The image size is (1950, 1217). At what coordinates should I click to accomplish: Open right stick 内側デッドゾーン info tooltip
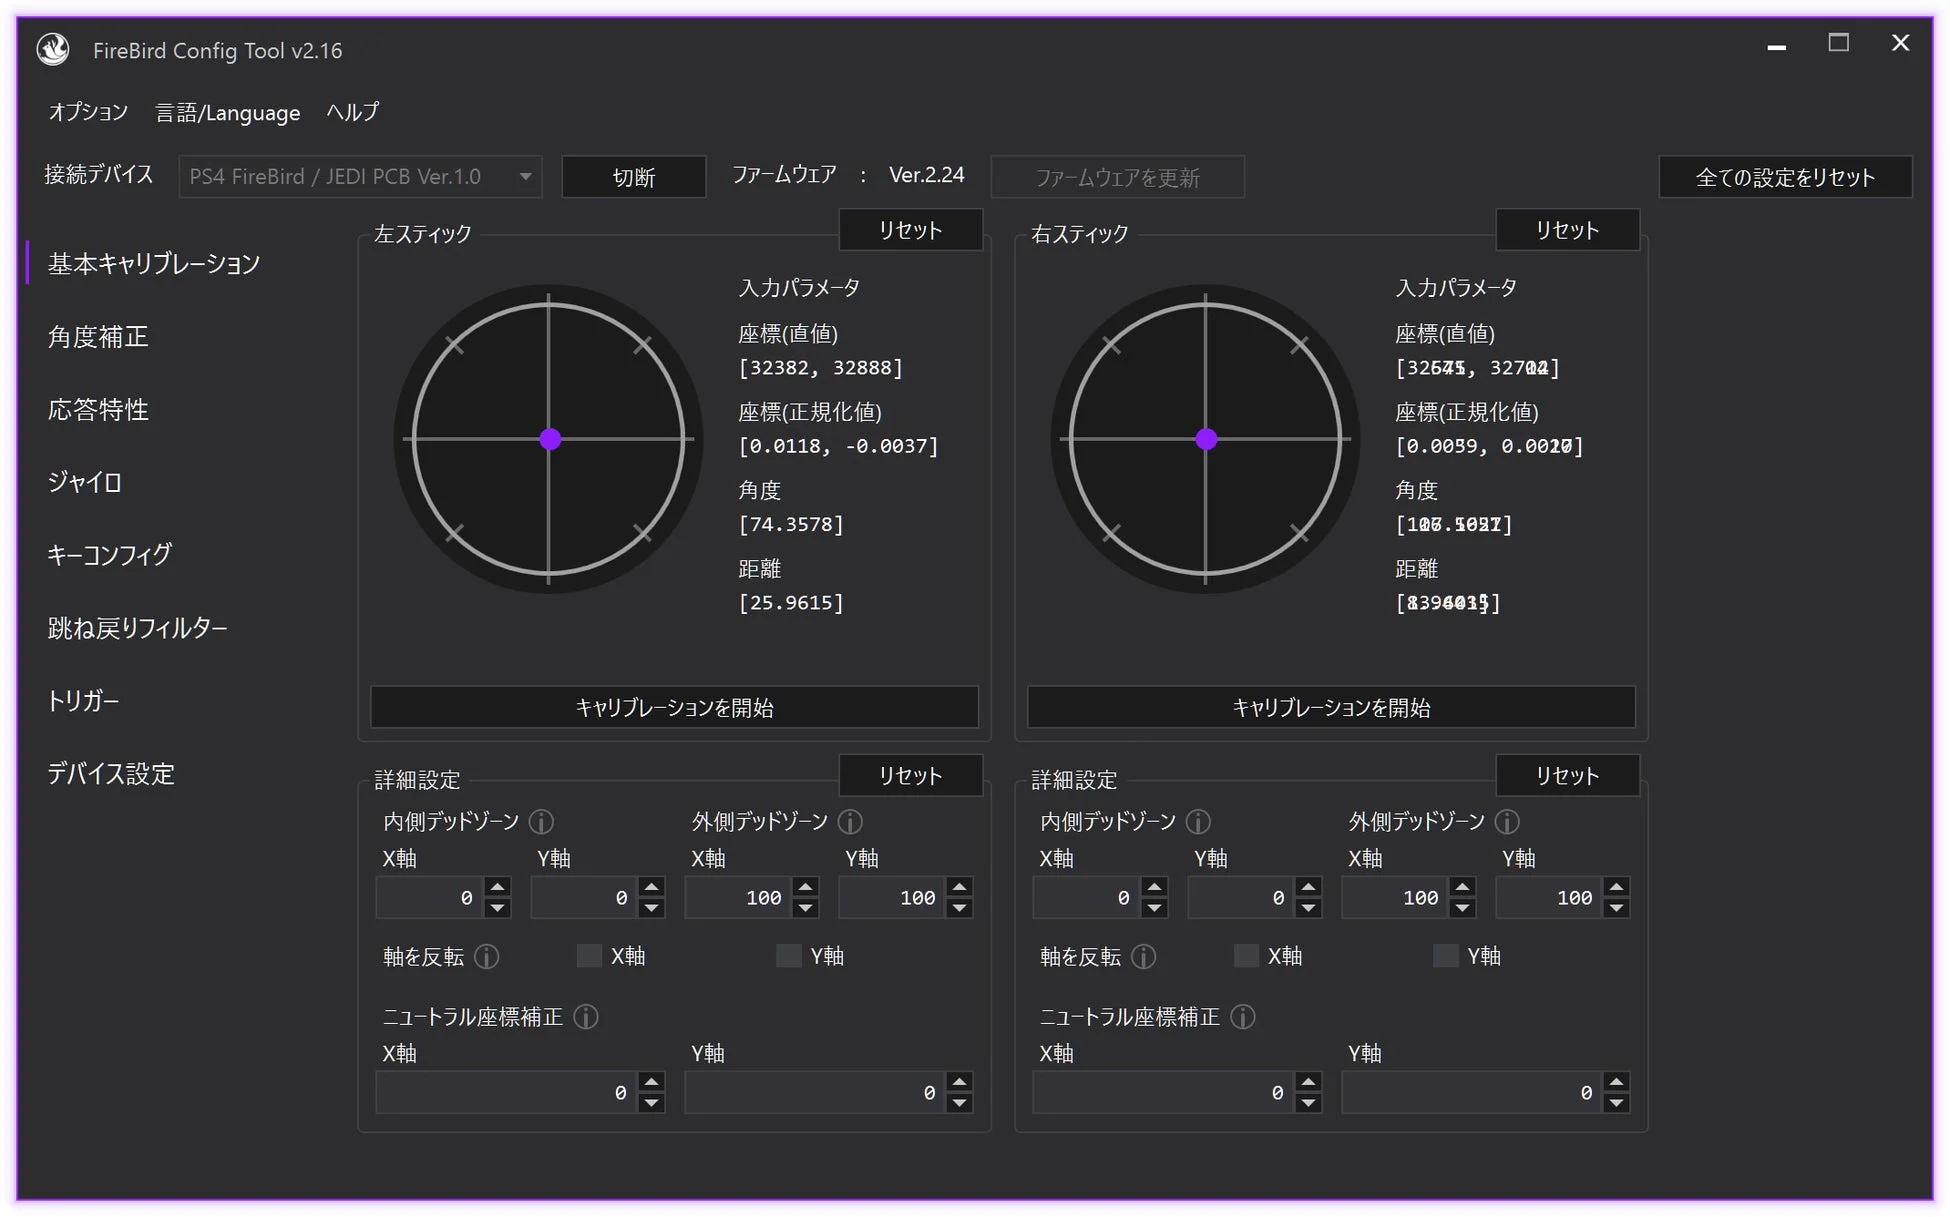click(x=1198, y=821)
